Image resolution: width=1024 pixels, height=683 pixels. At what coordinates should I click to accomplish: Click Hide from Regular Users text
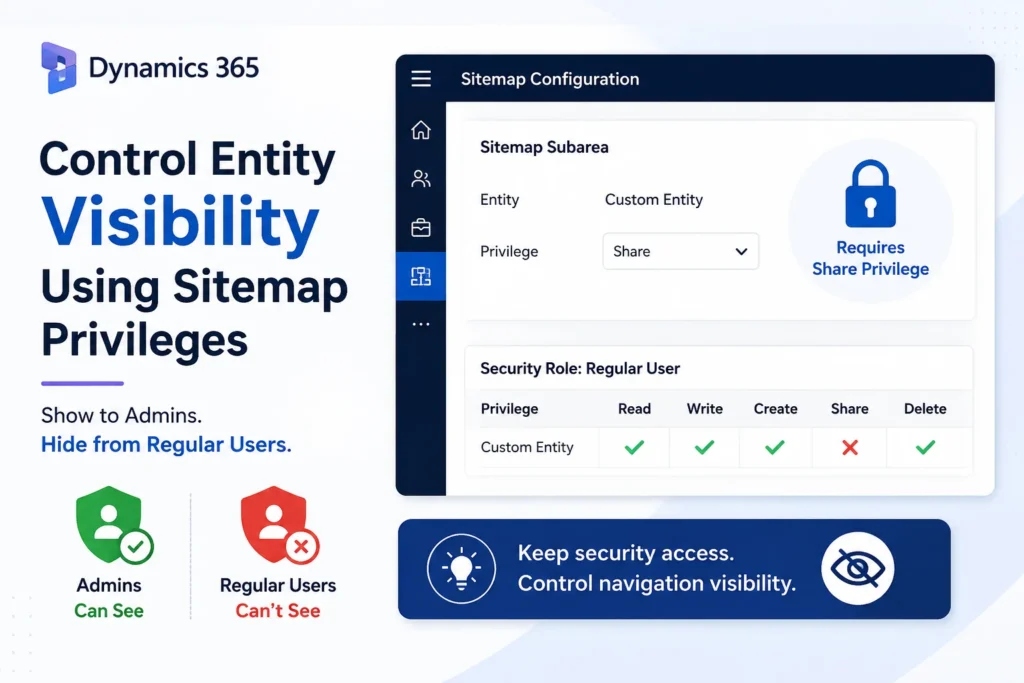(166, 445)
